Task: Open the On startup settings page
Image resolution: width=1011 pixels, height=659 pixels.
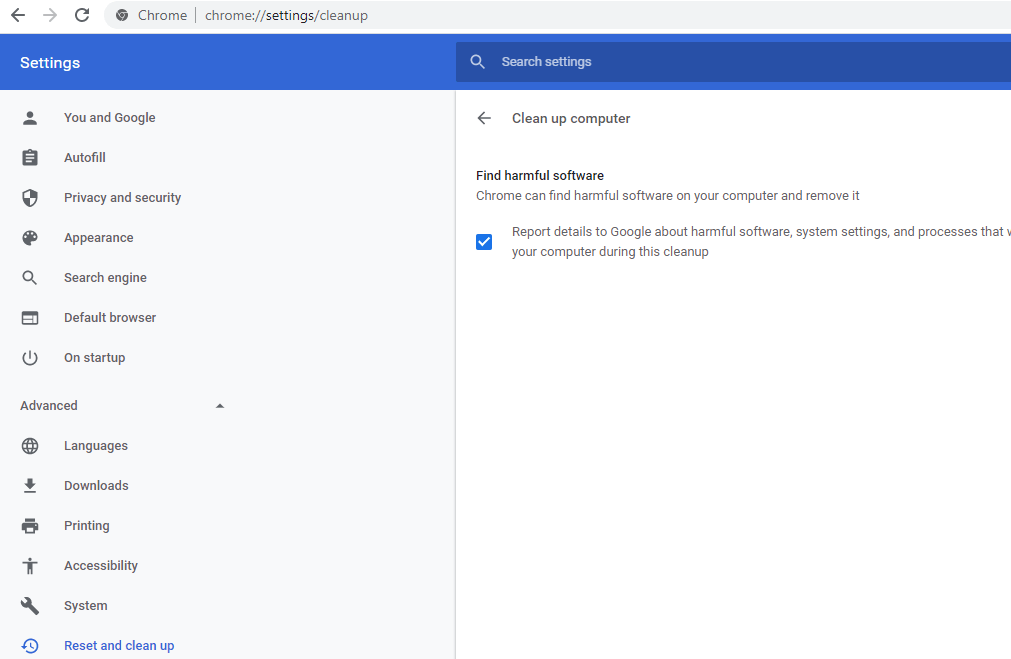Action: pos(94,357)
